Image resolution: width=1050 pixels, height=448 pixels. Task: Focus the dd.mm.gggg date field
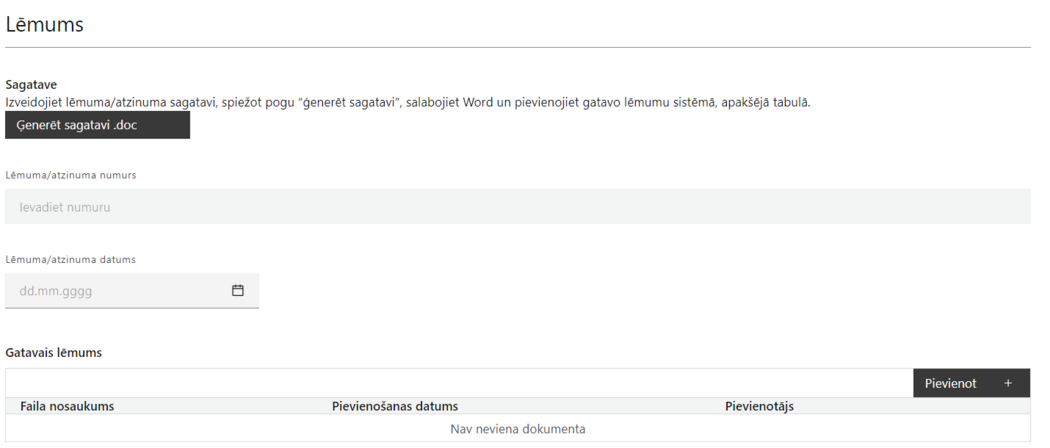coord(132,291)
